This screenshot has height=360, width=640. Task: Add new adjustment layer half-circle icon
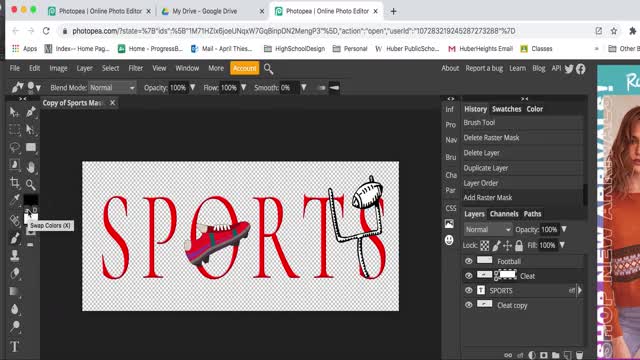[532, 355]
